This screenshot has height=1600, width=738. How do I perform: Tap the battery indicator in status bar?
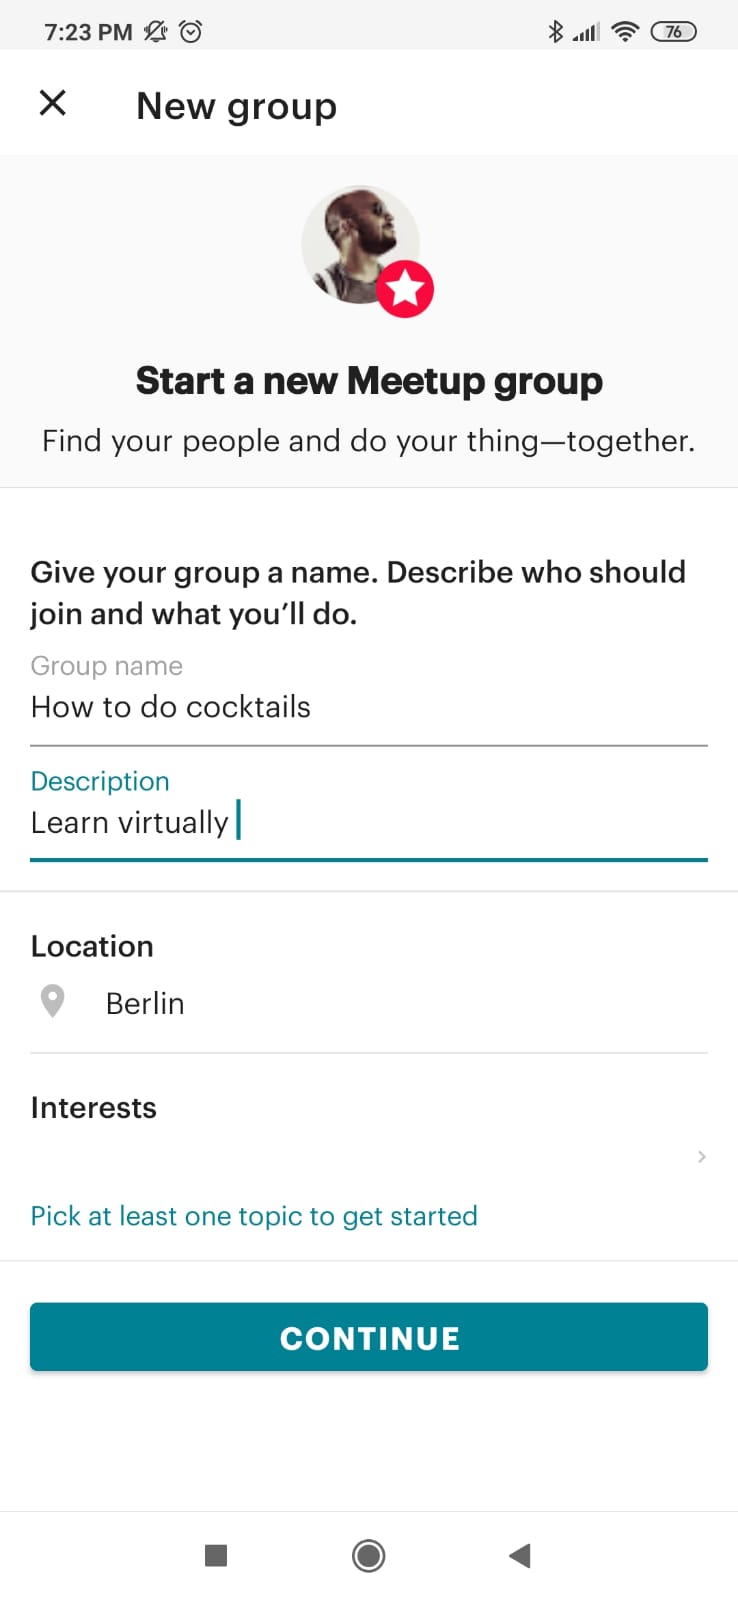click(x=673, y=32)
